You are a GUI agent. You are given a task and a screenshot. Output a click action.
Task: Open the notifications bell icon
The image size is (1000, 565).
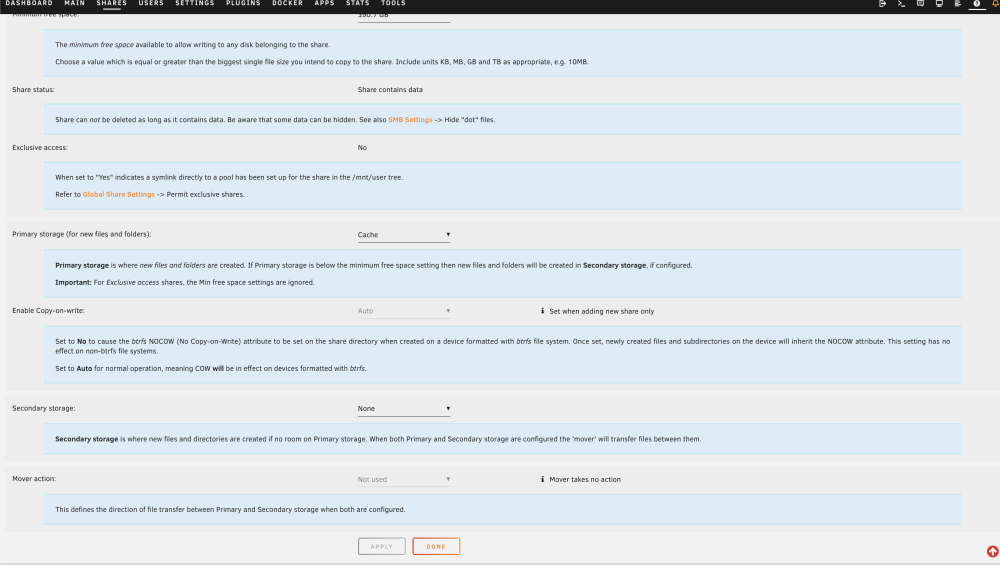point(995,4)
